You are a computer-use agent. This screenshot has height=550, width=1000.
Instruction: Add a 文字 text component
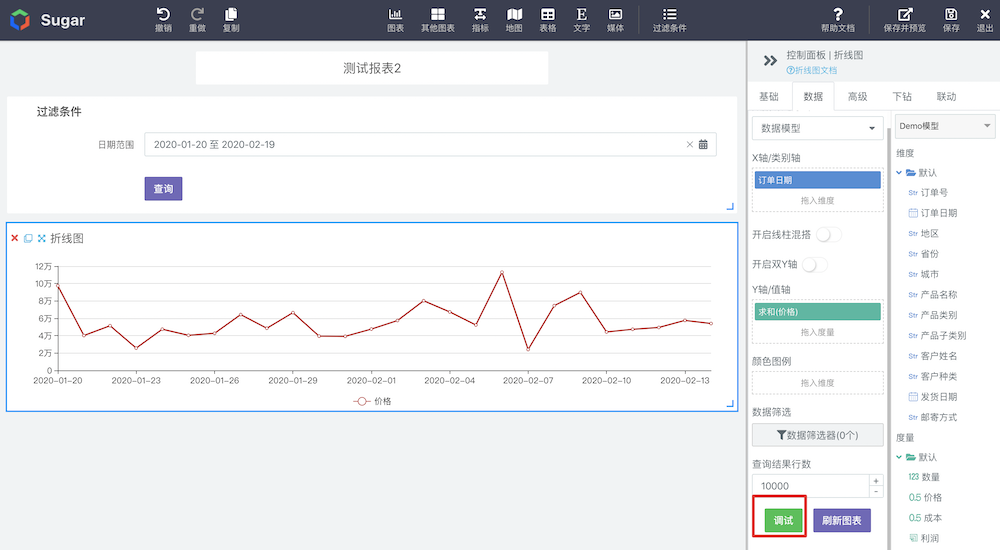click(582, 20)
